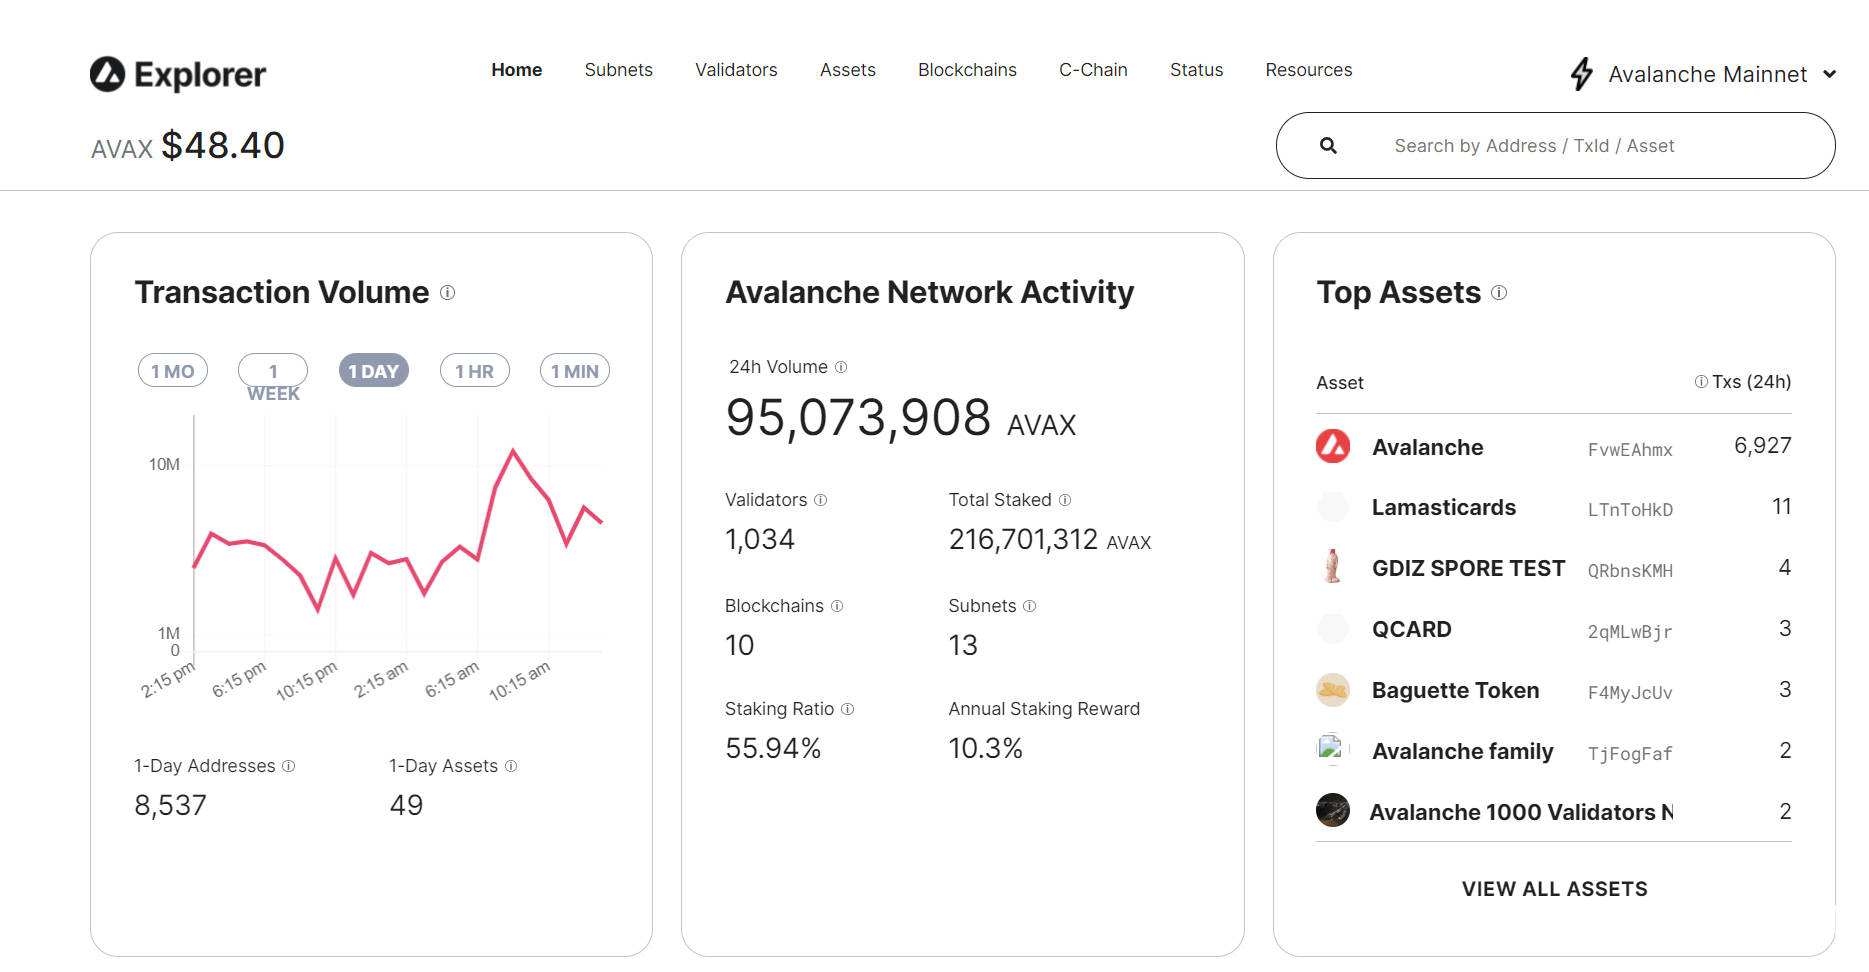Image resolution: width=1869 pixels, height=972 pixels.
Task: Open Top Assets info tooltip icon
Action: pyautogui.click(x=1499, y=293)
